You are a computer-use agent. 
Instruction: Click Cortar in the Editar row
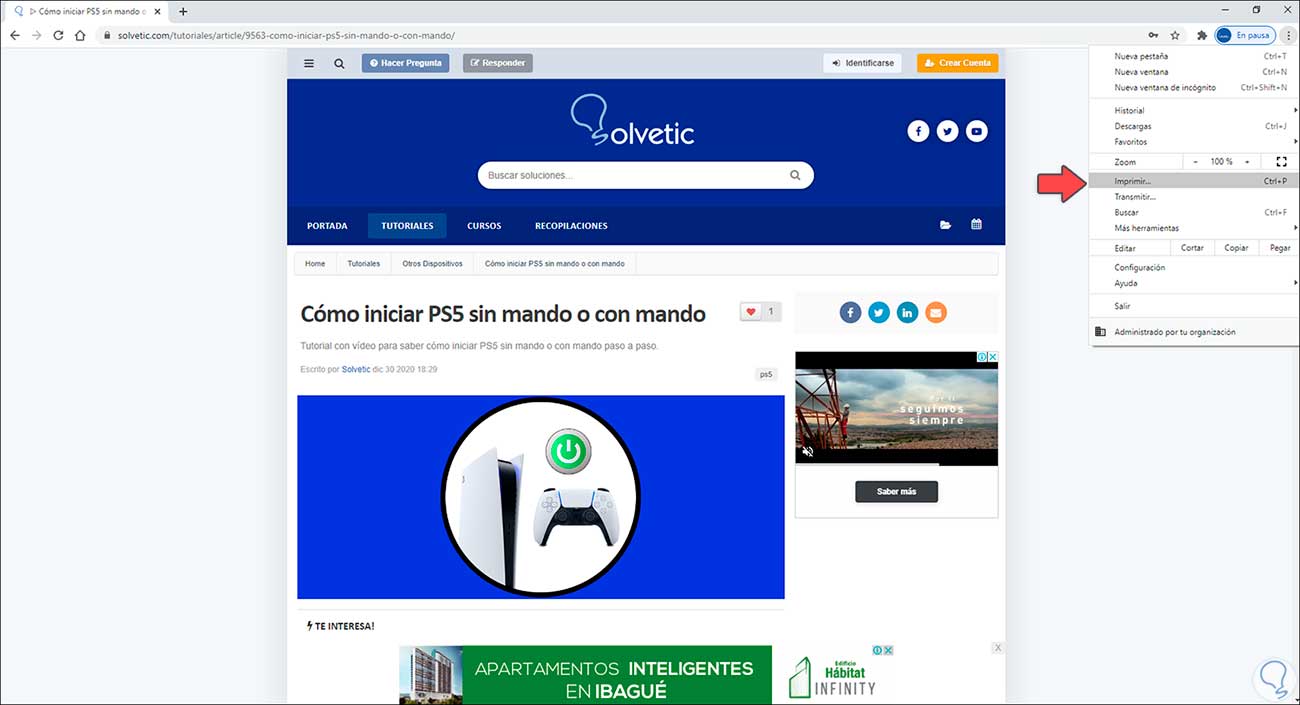pyautogui.click(x=1192, y=248)
